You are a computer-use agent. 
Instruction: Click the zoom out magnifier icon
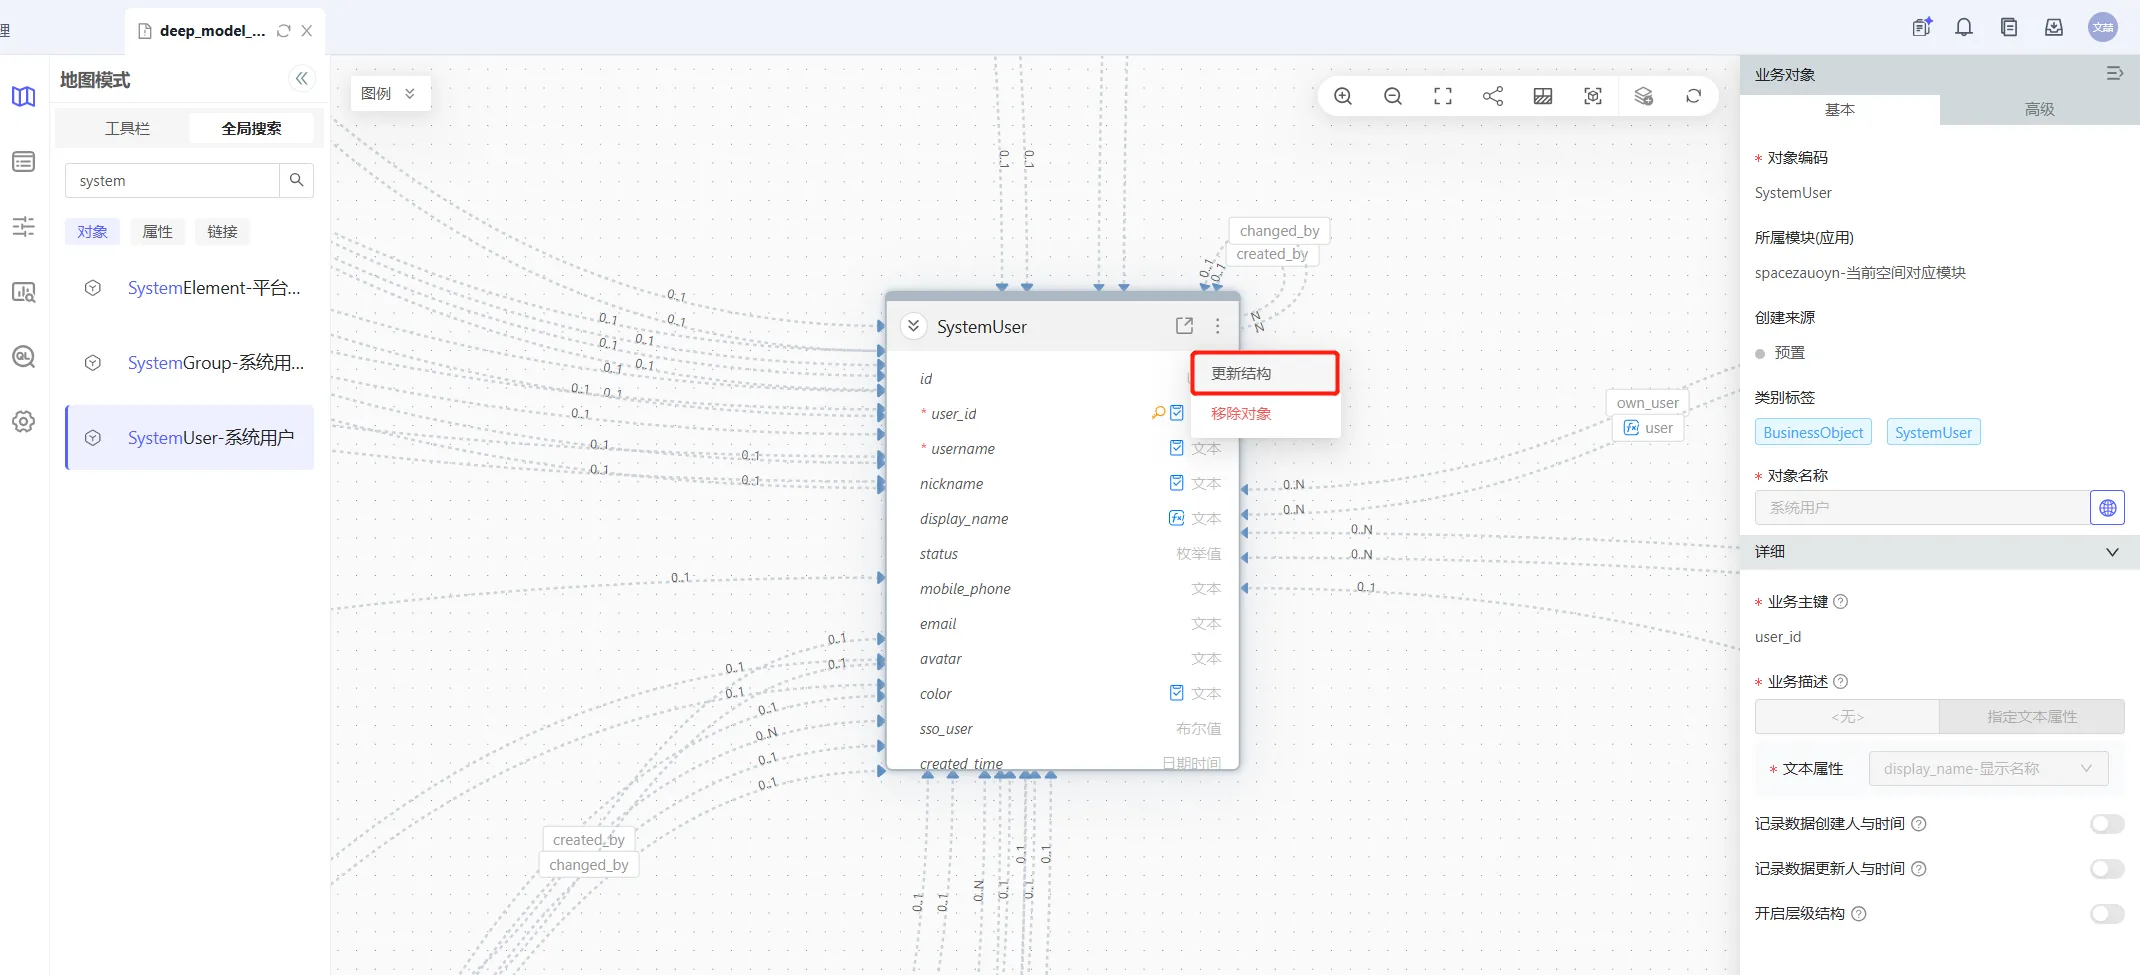pos(1393,96)
